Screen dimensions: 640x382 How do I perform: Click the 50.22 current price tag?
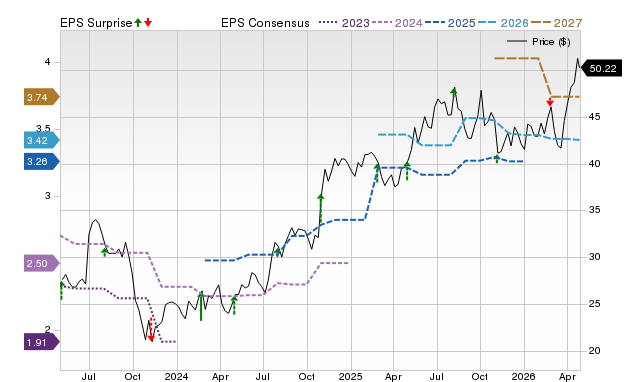pos(601,68)
